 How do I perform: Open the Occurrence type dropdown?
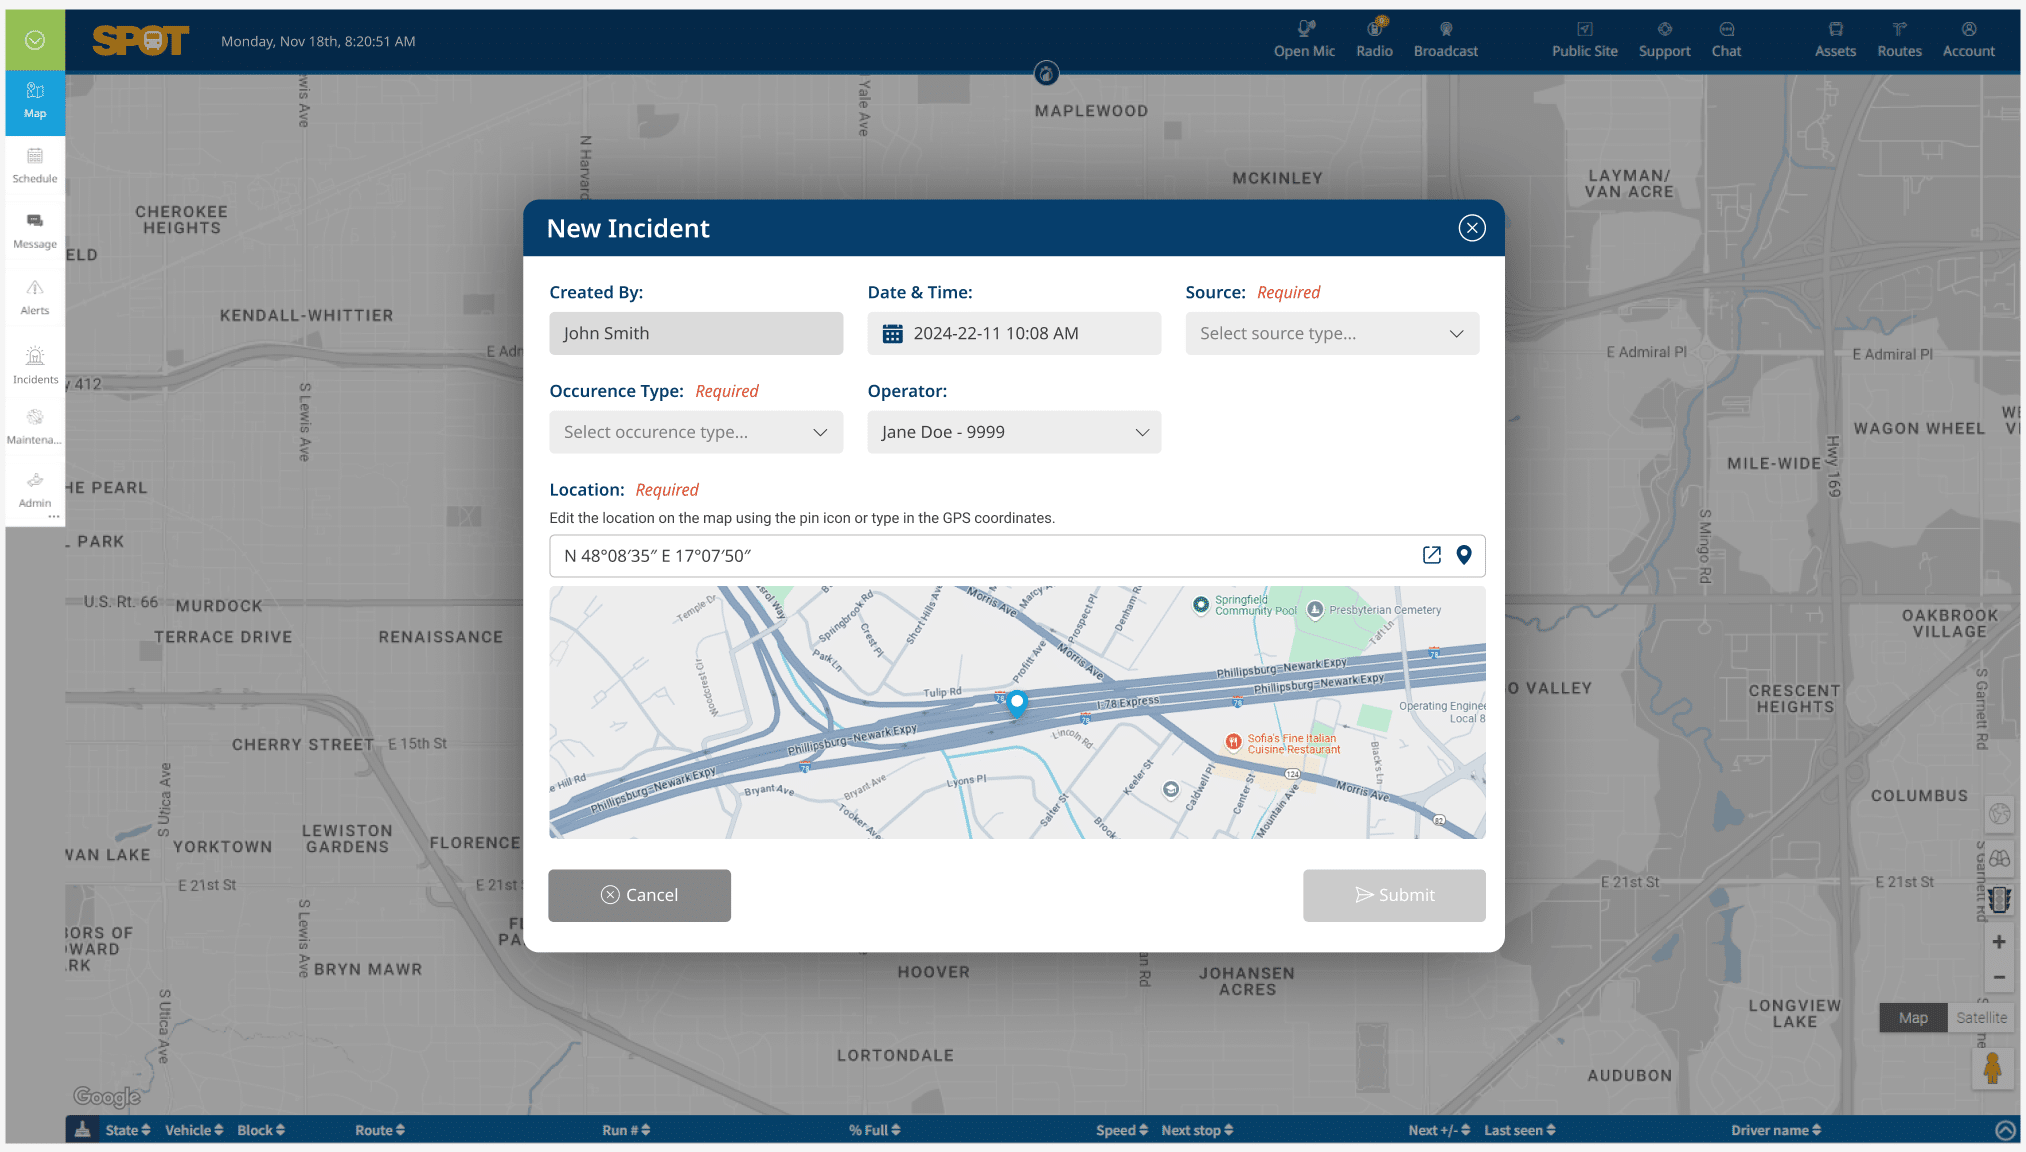(x=695, y=432)
